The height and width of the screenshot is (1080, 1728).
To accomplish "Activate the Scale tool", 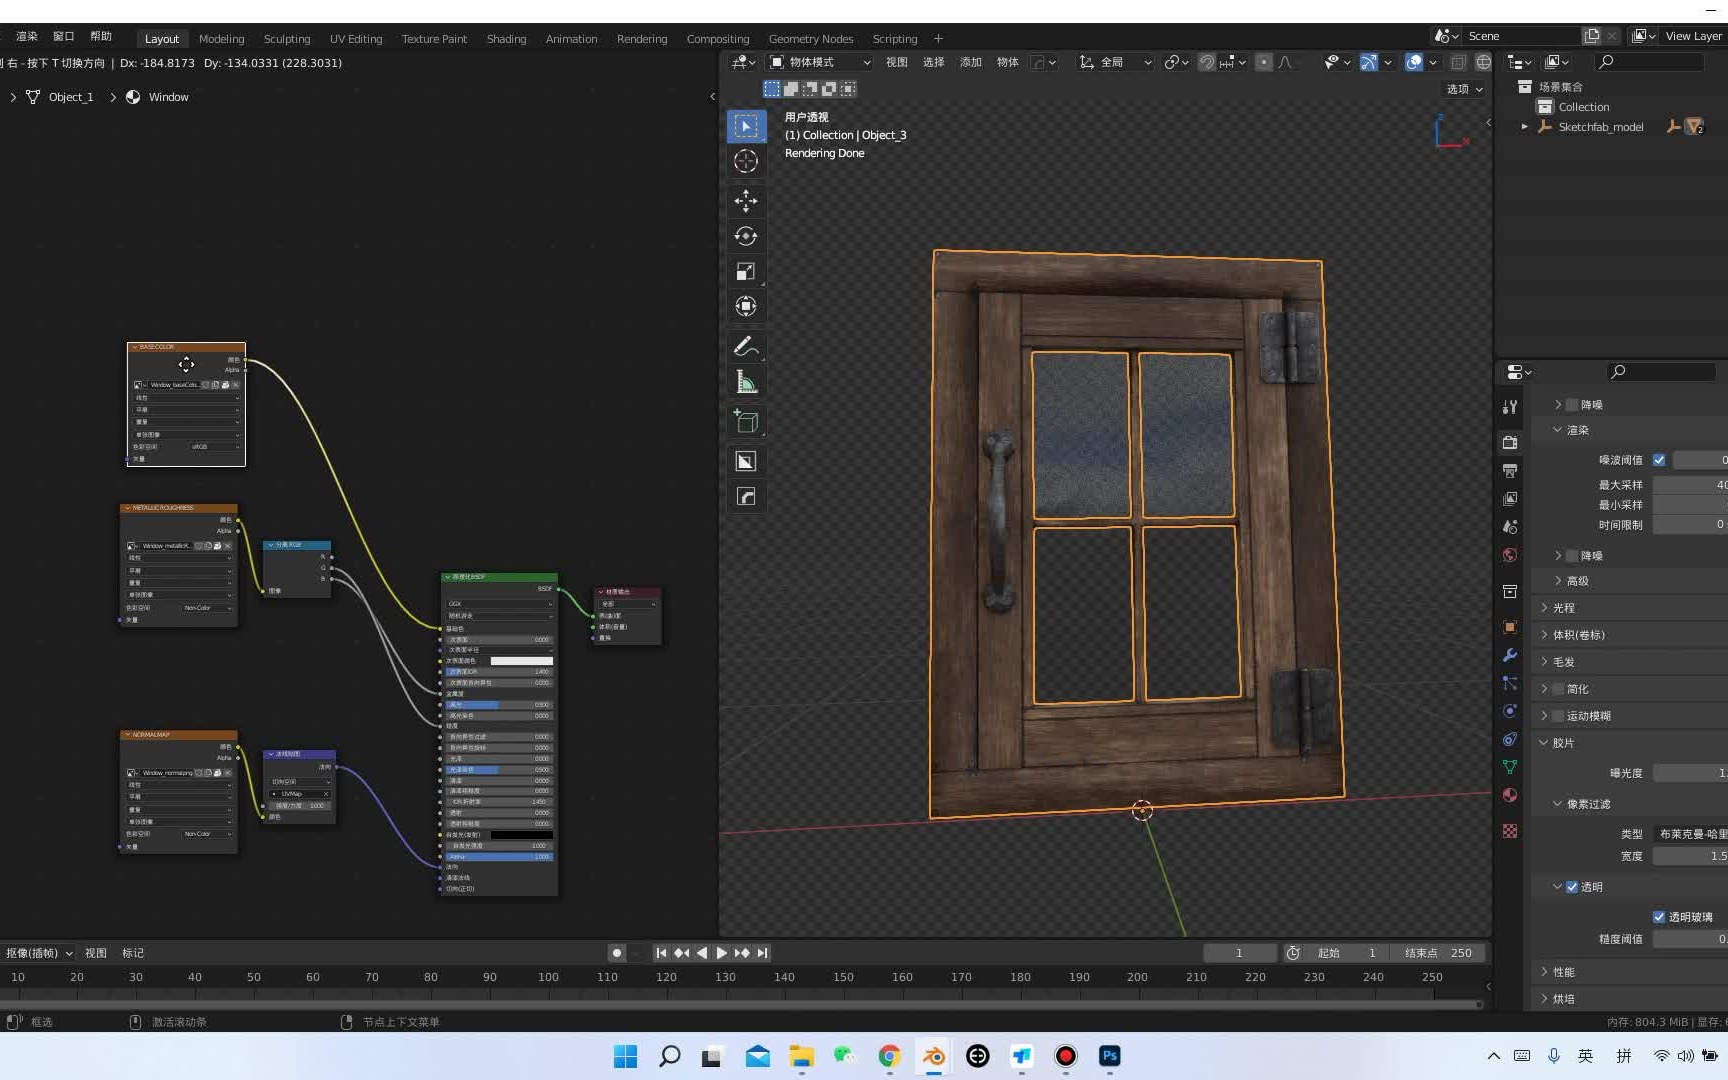I will [746, 271].
